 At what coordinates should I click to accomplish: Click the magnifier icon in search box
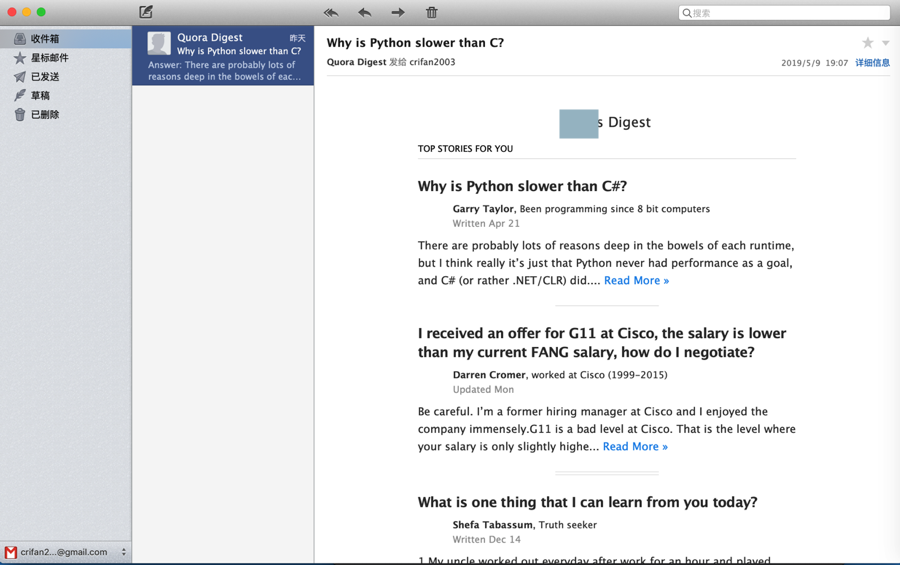coord(686,13)
